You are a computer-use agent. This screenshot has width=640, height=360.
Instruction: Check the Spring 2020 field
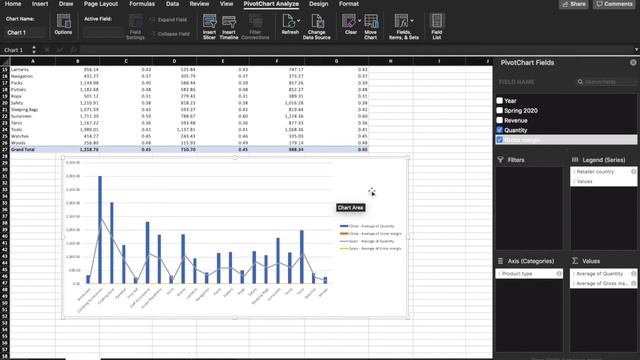[x=500, y=110]
